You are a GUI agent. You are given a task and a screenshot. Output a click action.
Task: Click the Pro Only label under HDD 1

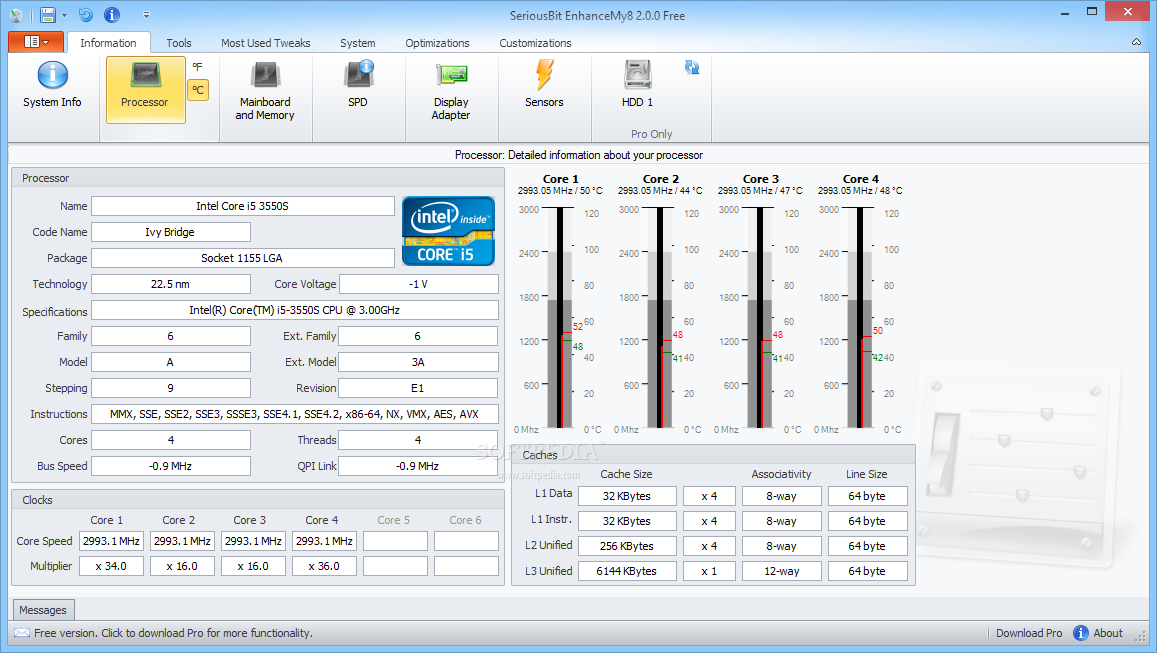pyautogui.click(x=652, y=134)
